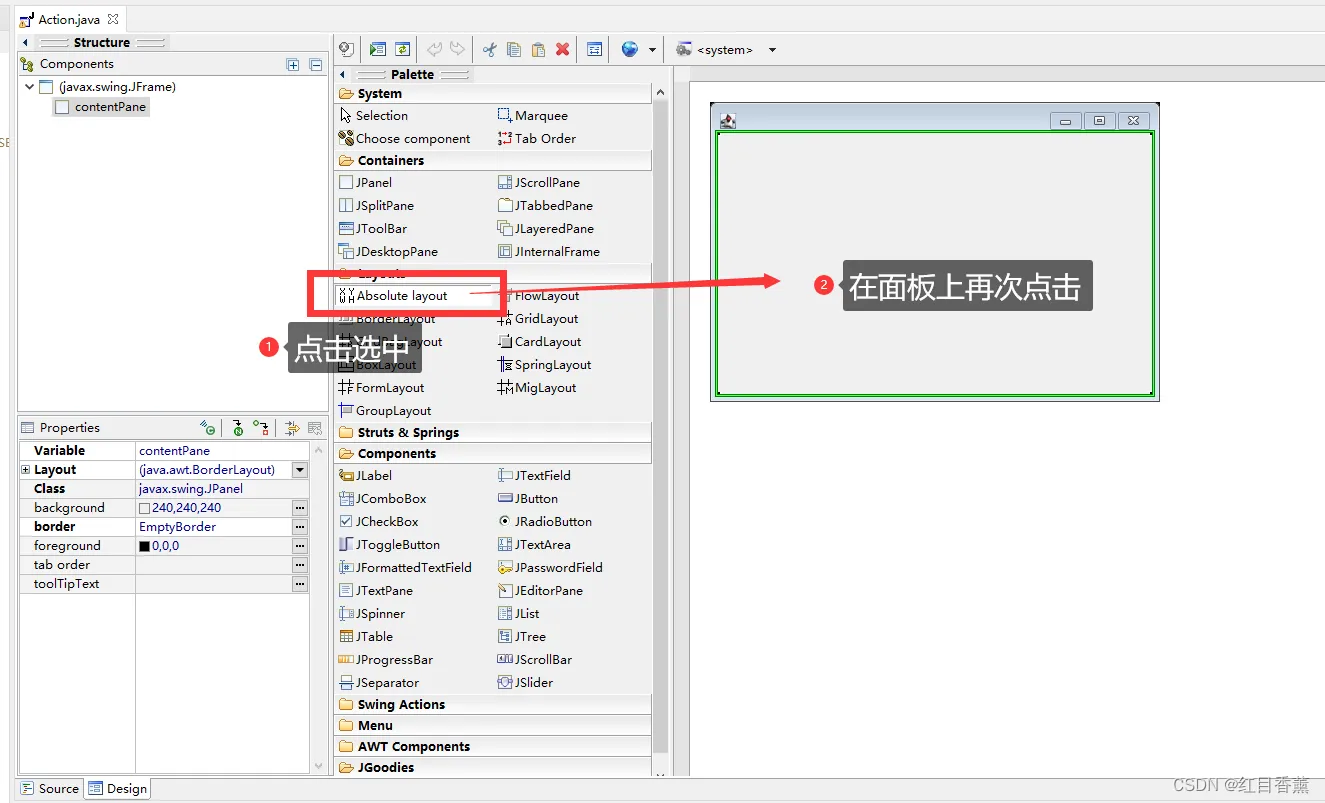Select JButton component in palette

coord(528,499)
